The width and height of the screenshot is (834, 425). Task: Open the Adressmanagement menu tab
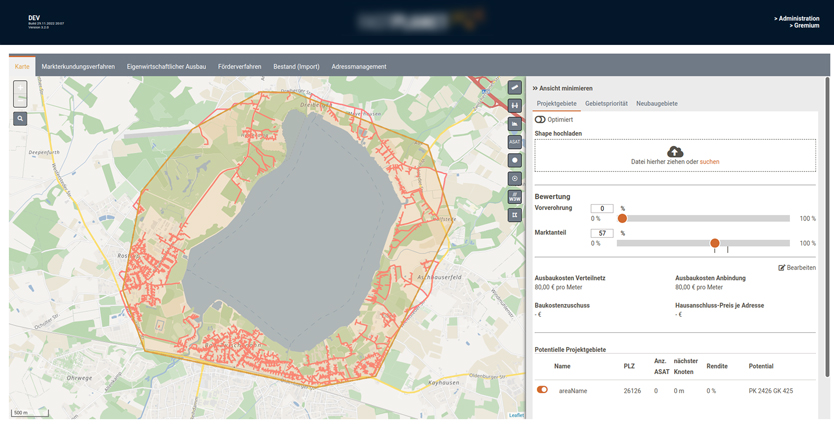tap(359, 67)
